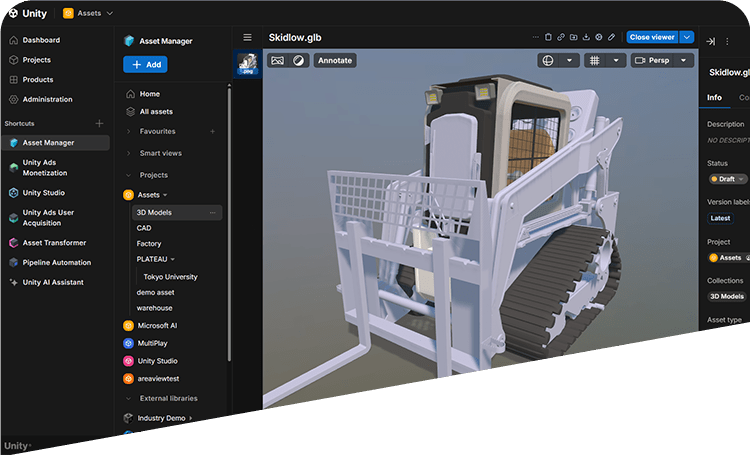
Task: Toggle the Assets project dropdown arrow
Action: tap(165, 195)
